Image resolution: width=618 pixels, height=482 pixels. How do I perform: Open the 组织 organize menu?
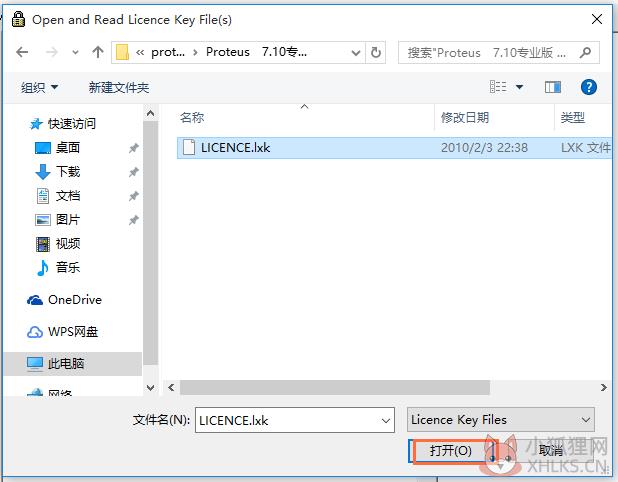coord(39,87)
